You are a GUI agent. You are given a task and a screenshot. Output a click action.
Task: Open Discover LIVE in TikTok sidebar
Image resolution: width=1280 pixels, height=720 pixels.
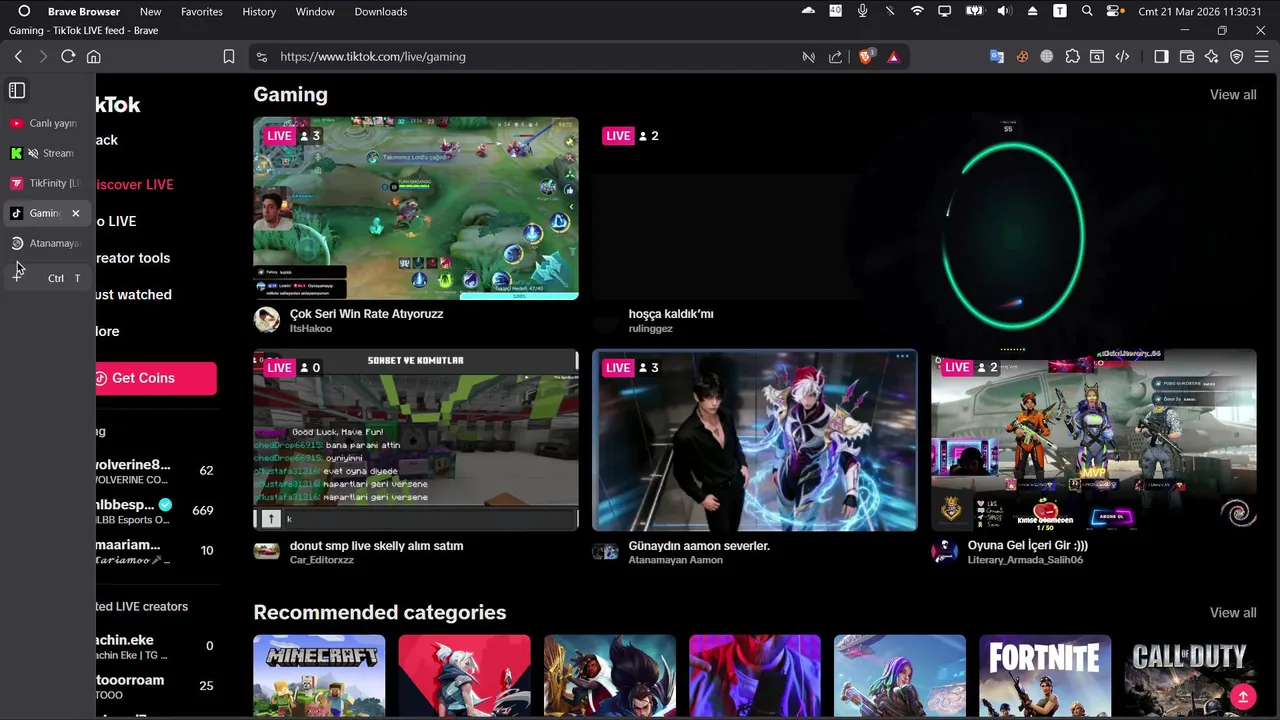tap(134, 184)
